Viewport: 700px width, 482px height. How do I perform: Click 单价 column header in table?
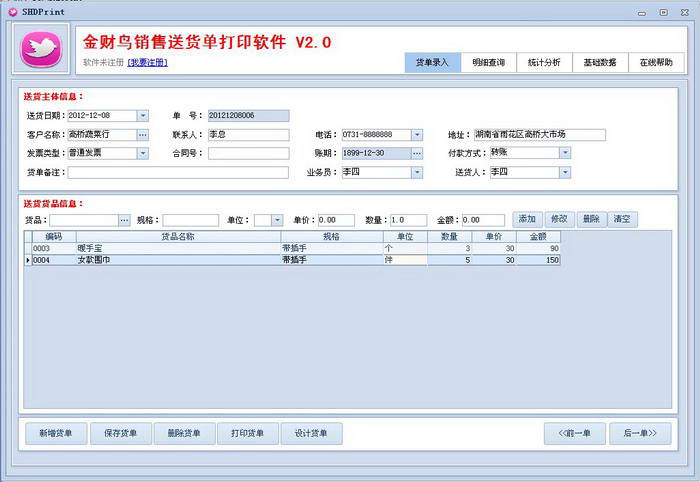coord(494,237)
